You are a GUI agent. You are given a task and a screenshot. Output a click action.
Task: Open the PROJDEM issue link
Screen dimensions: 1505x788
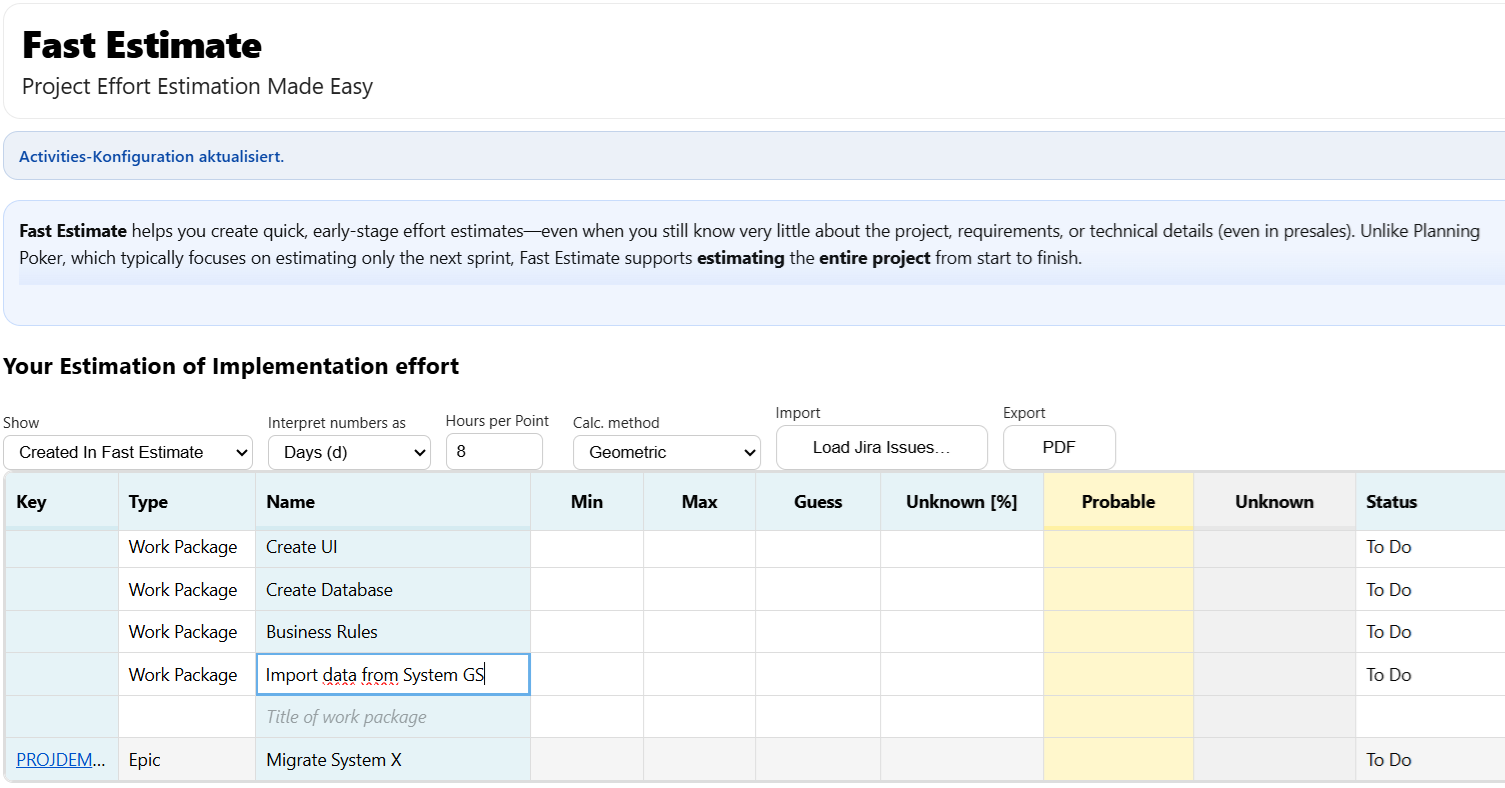[x=60, y=759]
